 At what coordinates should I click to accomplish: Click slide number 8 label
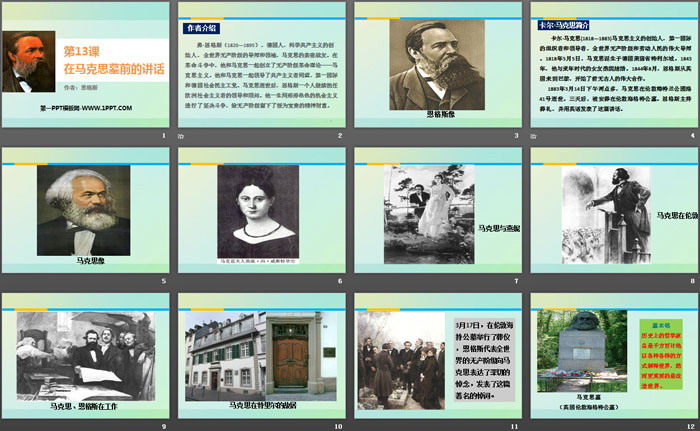(692, 281)
